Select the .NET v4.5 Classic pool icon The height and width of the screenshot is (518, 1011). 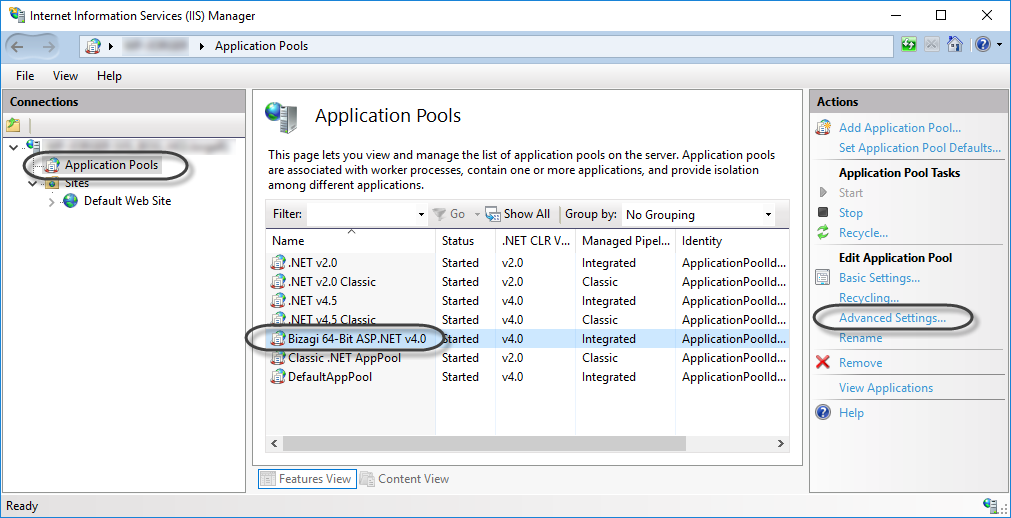click(x=278, y=319)
